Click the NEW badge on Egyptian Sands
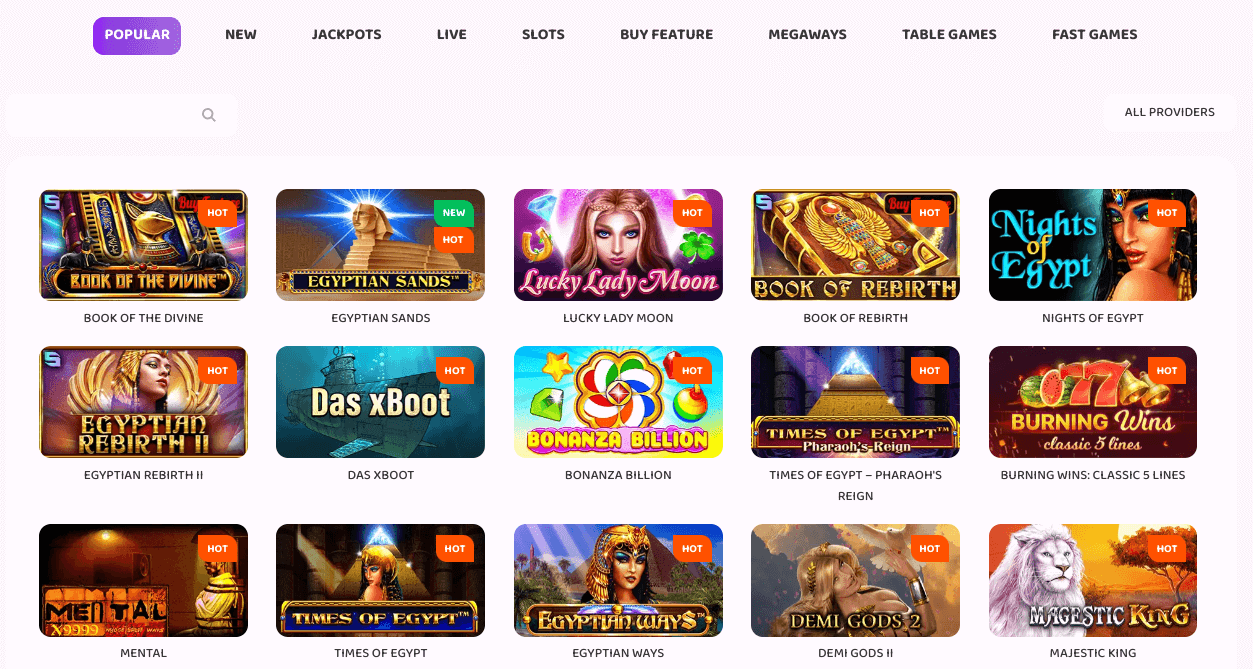This screenshot has height=669, width=1253. [454, 212]
